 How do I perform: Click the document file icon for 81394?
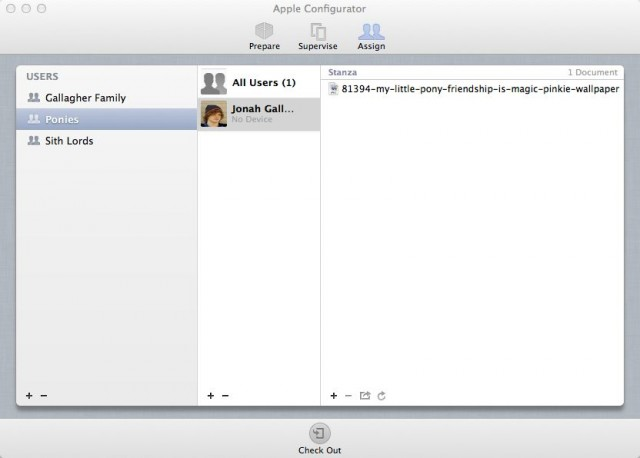click(334, 88)
